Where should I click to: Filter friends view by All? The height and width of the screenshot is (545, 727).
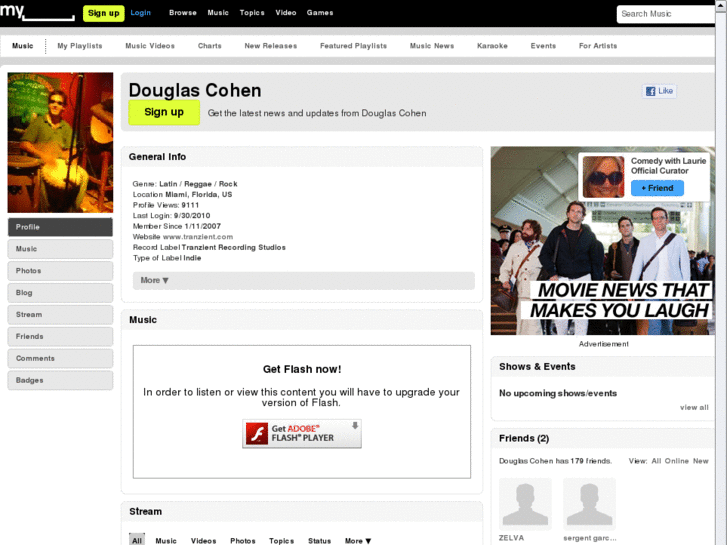[656, 461]
